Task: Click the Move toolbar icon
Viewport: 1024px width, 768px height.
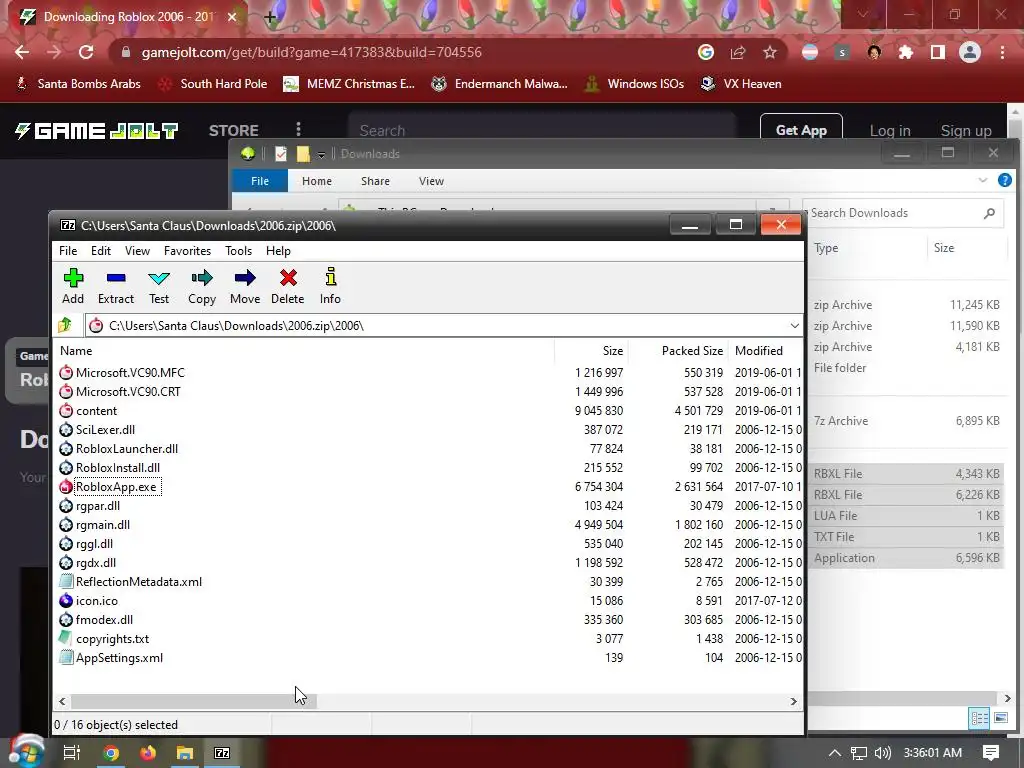Action: coord(245,278)
